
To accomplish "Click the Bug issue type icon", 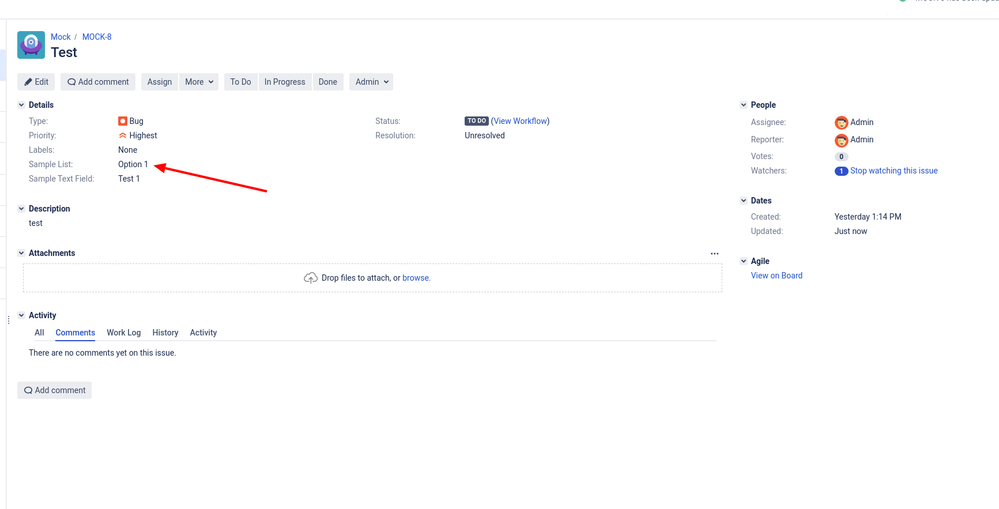I will pyautogui.click(x=122, y=121).
